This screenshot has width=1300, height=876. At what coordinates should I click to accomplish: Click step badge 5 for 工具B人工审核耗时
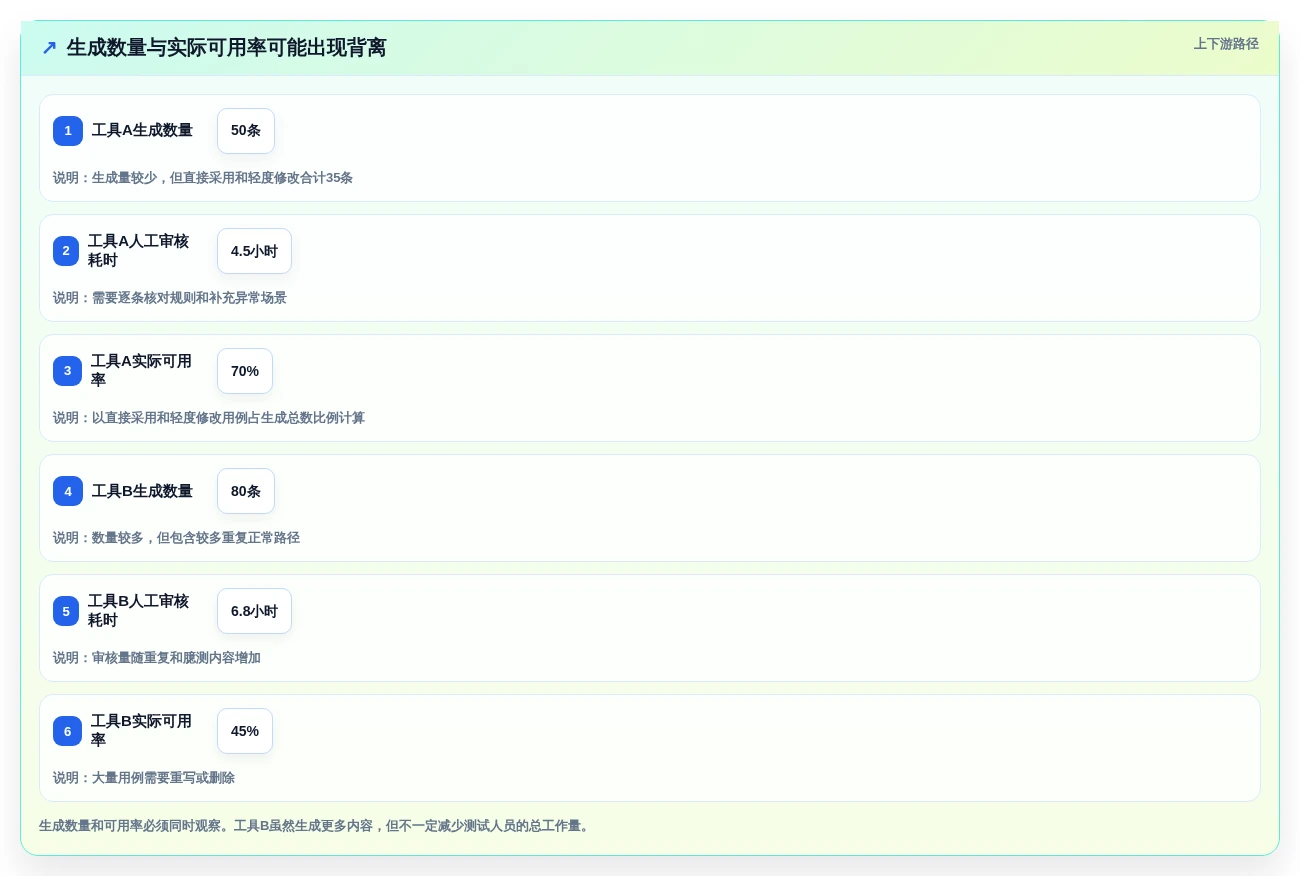[x=66, y=611]
